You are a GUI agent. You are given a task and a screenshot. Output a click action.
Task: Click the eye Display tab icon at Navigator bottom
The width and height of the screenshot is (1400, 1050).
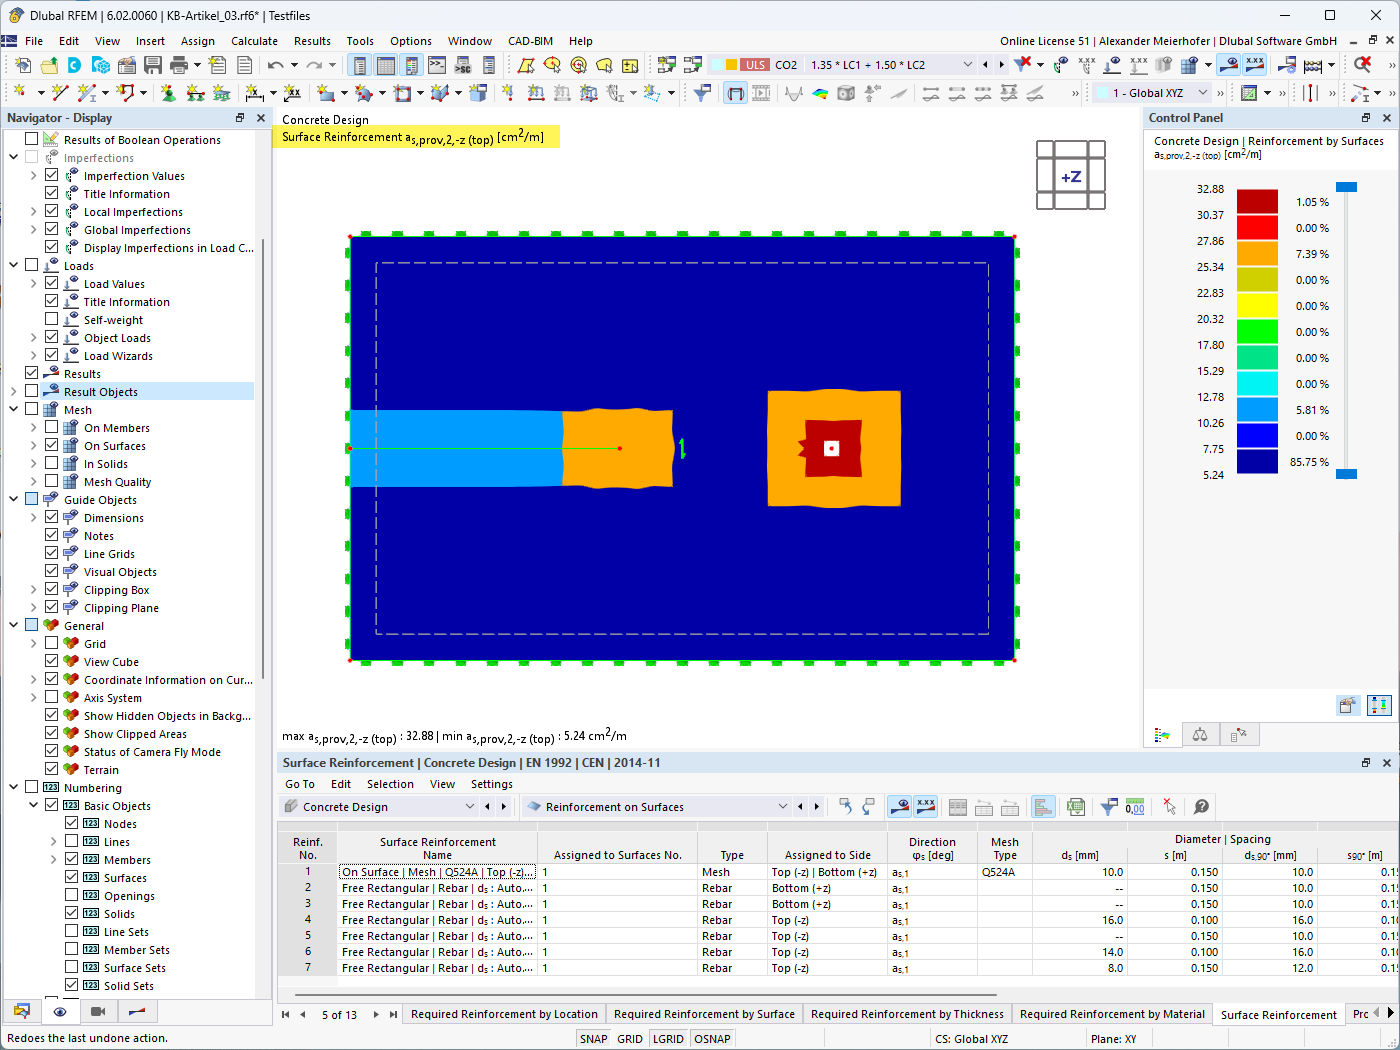click(x=60, y=1012)
